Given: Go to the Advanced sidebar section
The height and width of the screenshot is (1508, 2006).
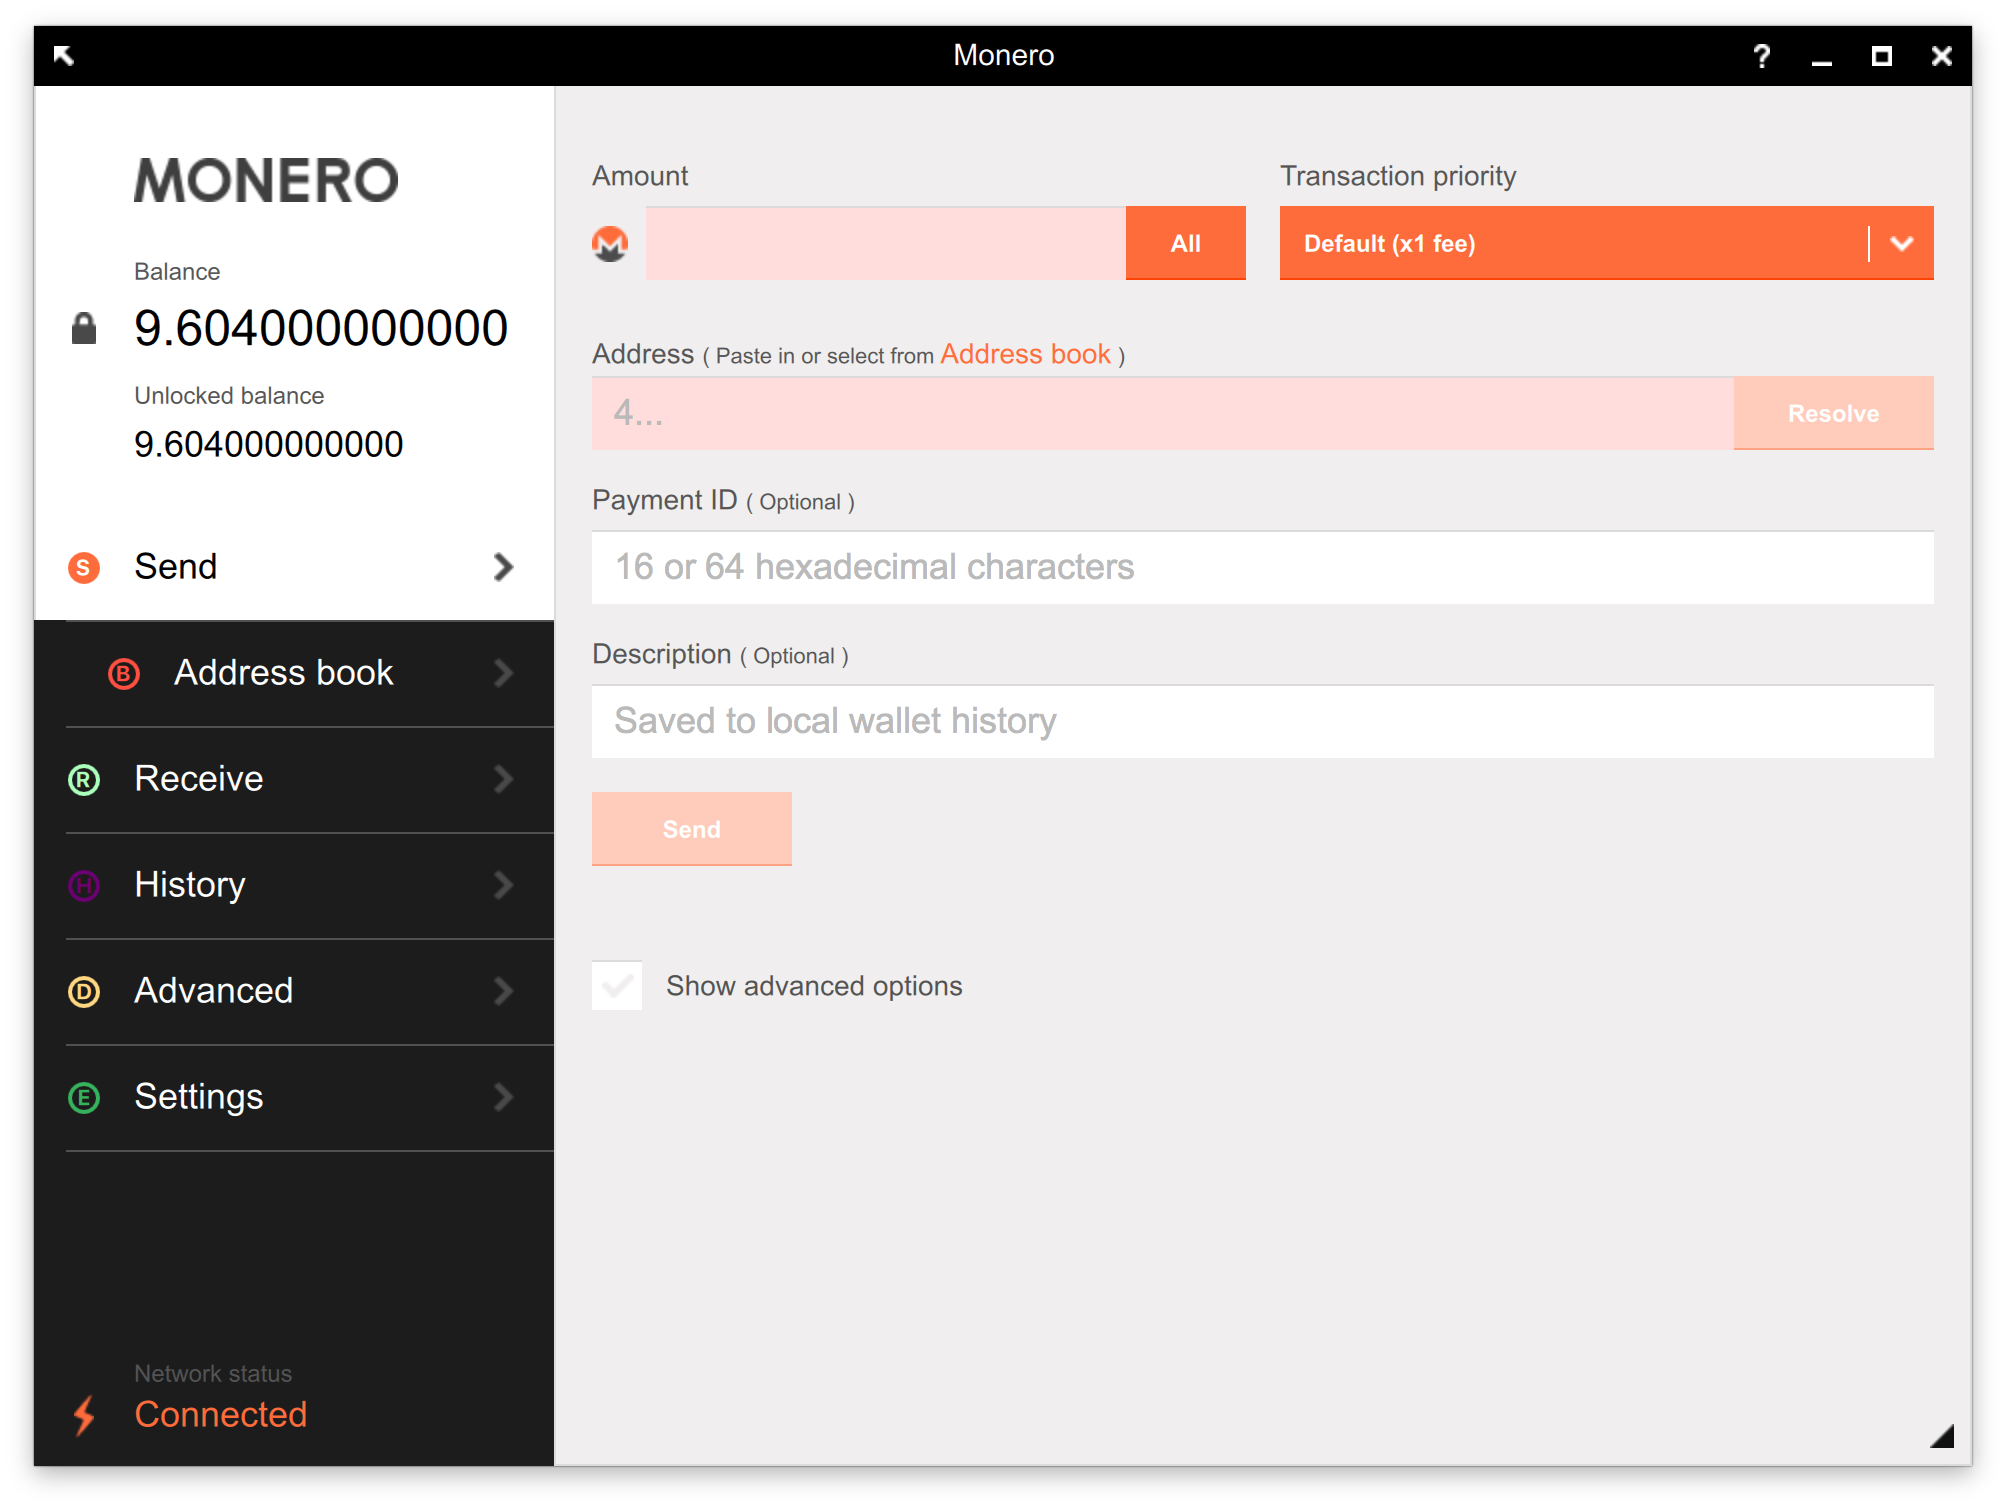Looking at the screenshot, I should coord(214,991).
